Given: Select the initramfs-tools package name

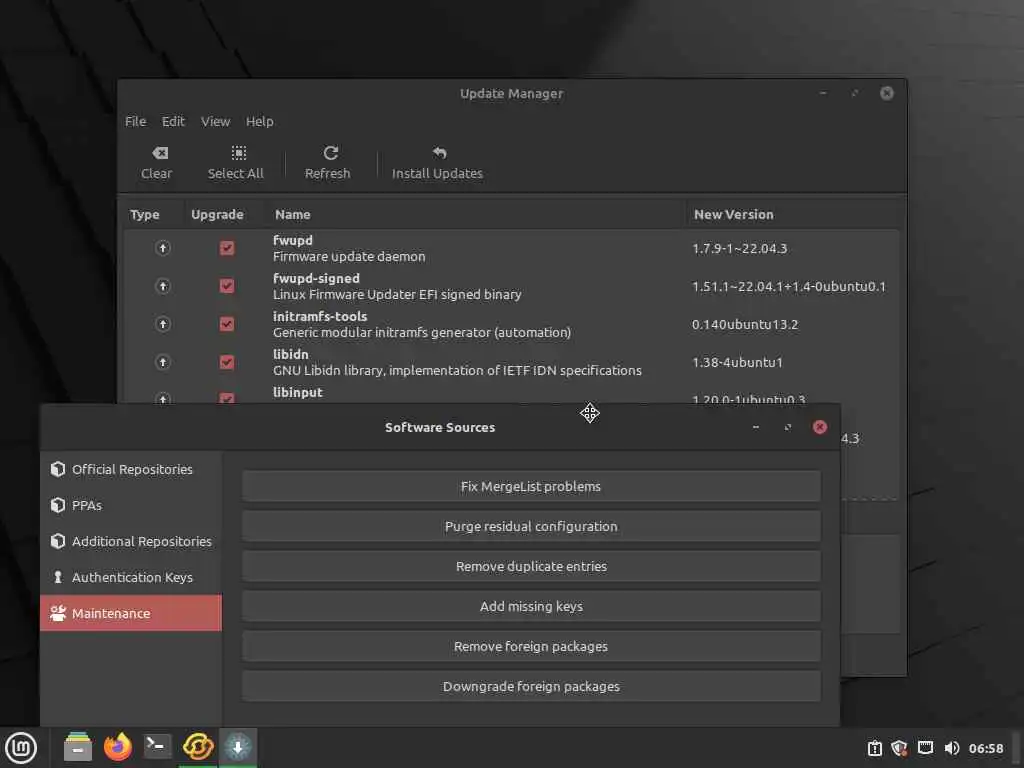Looking at the screenshot, I should (x=320, y=316).
